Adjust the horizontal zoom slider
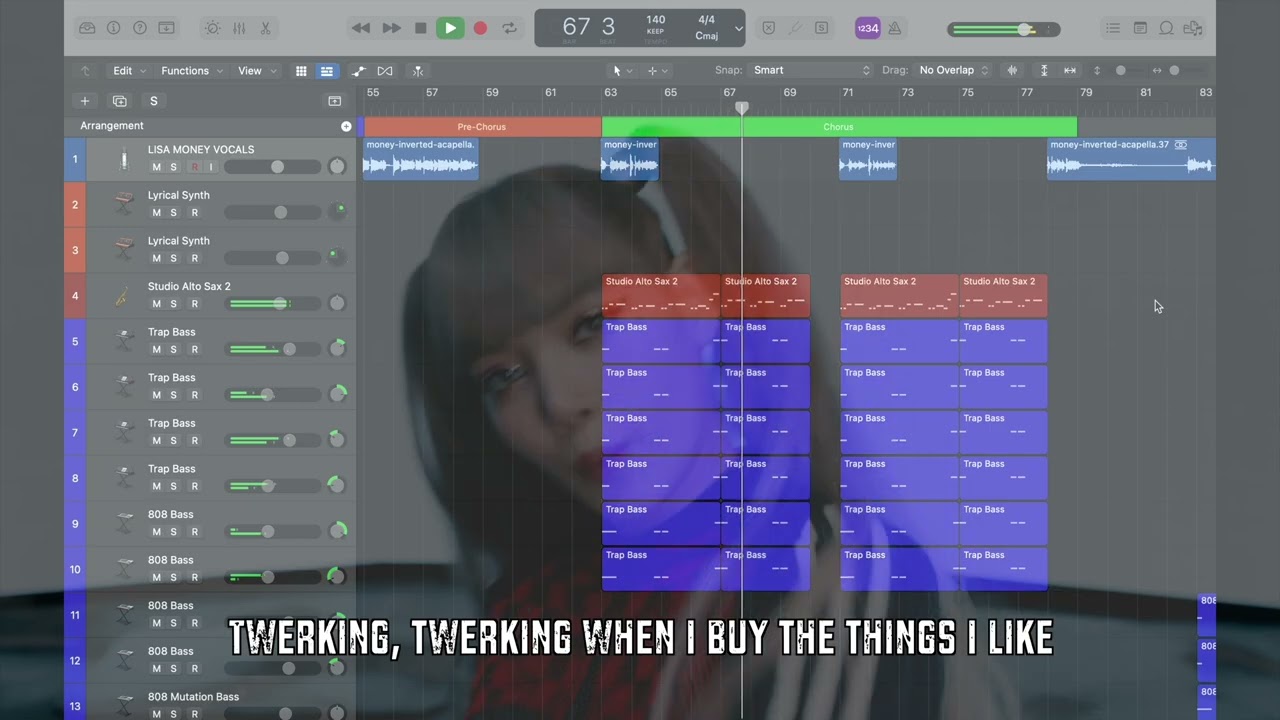This screenshot has height=720, width=1280. pyautogui.click(x=1173, y=70)
